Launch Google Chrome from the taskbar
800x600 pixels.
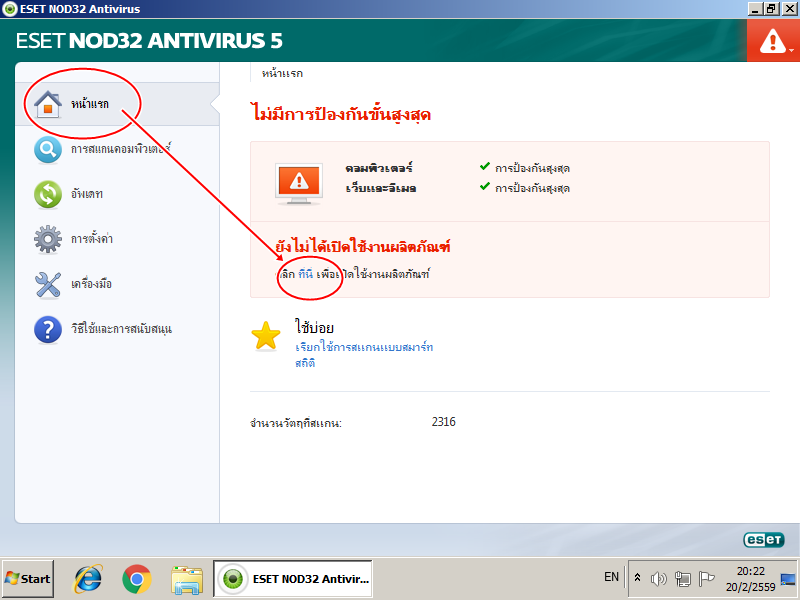point(137,579)
